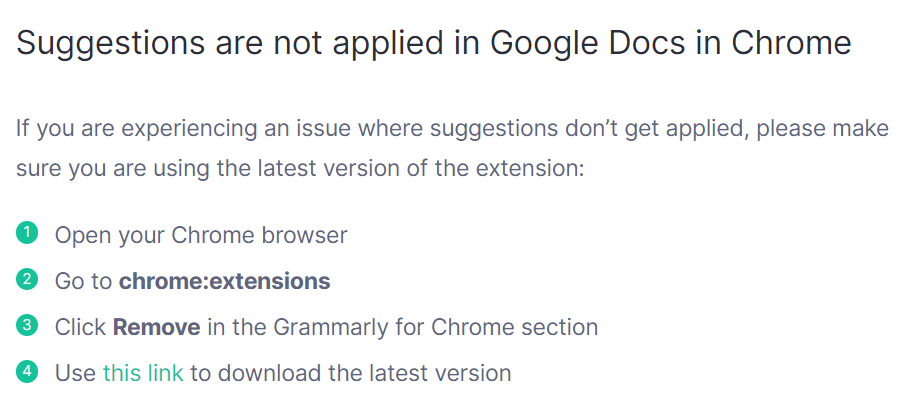Click the green step 1 number icon

(27, 234)
